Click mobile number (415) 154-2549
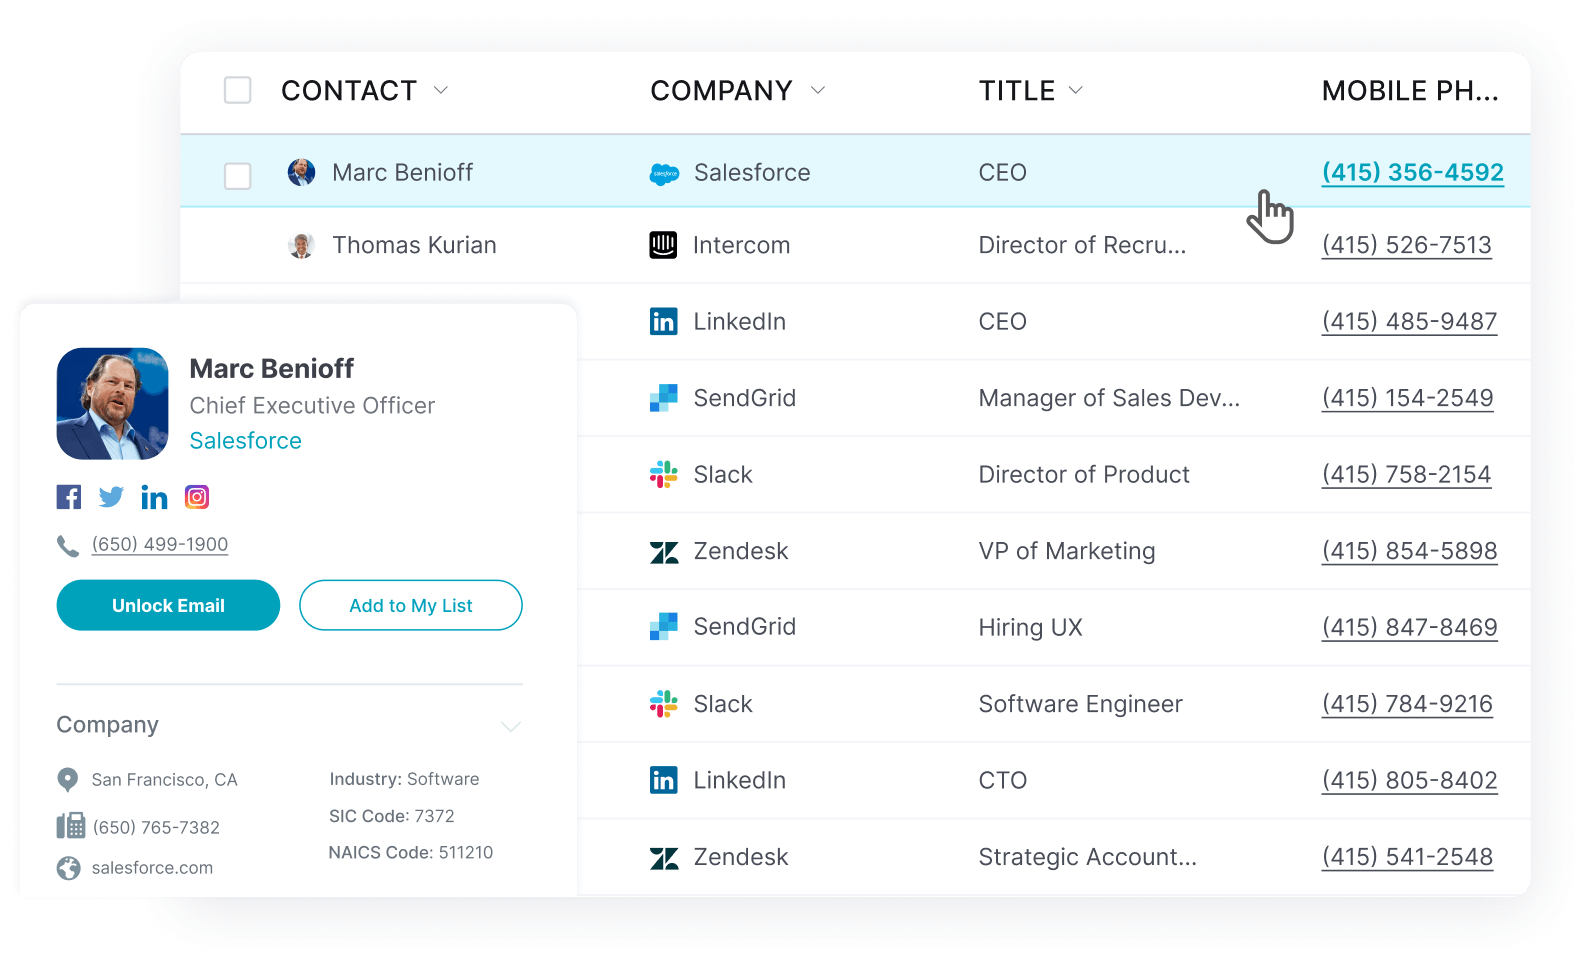This screenshot has width=1590, height=978. 1407,398
